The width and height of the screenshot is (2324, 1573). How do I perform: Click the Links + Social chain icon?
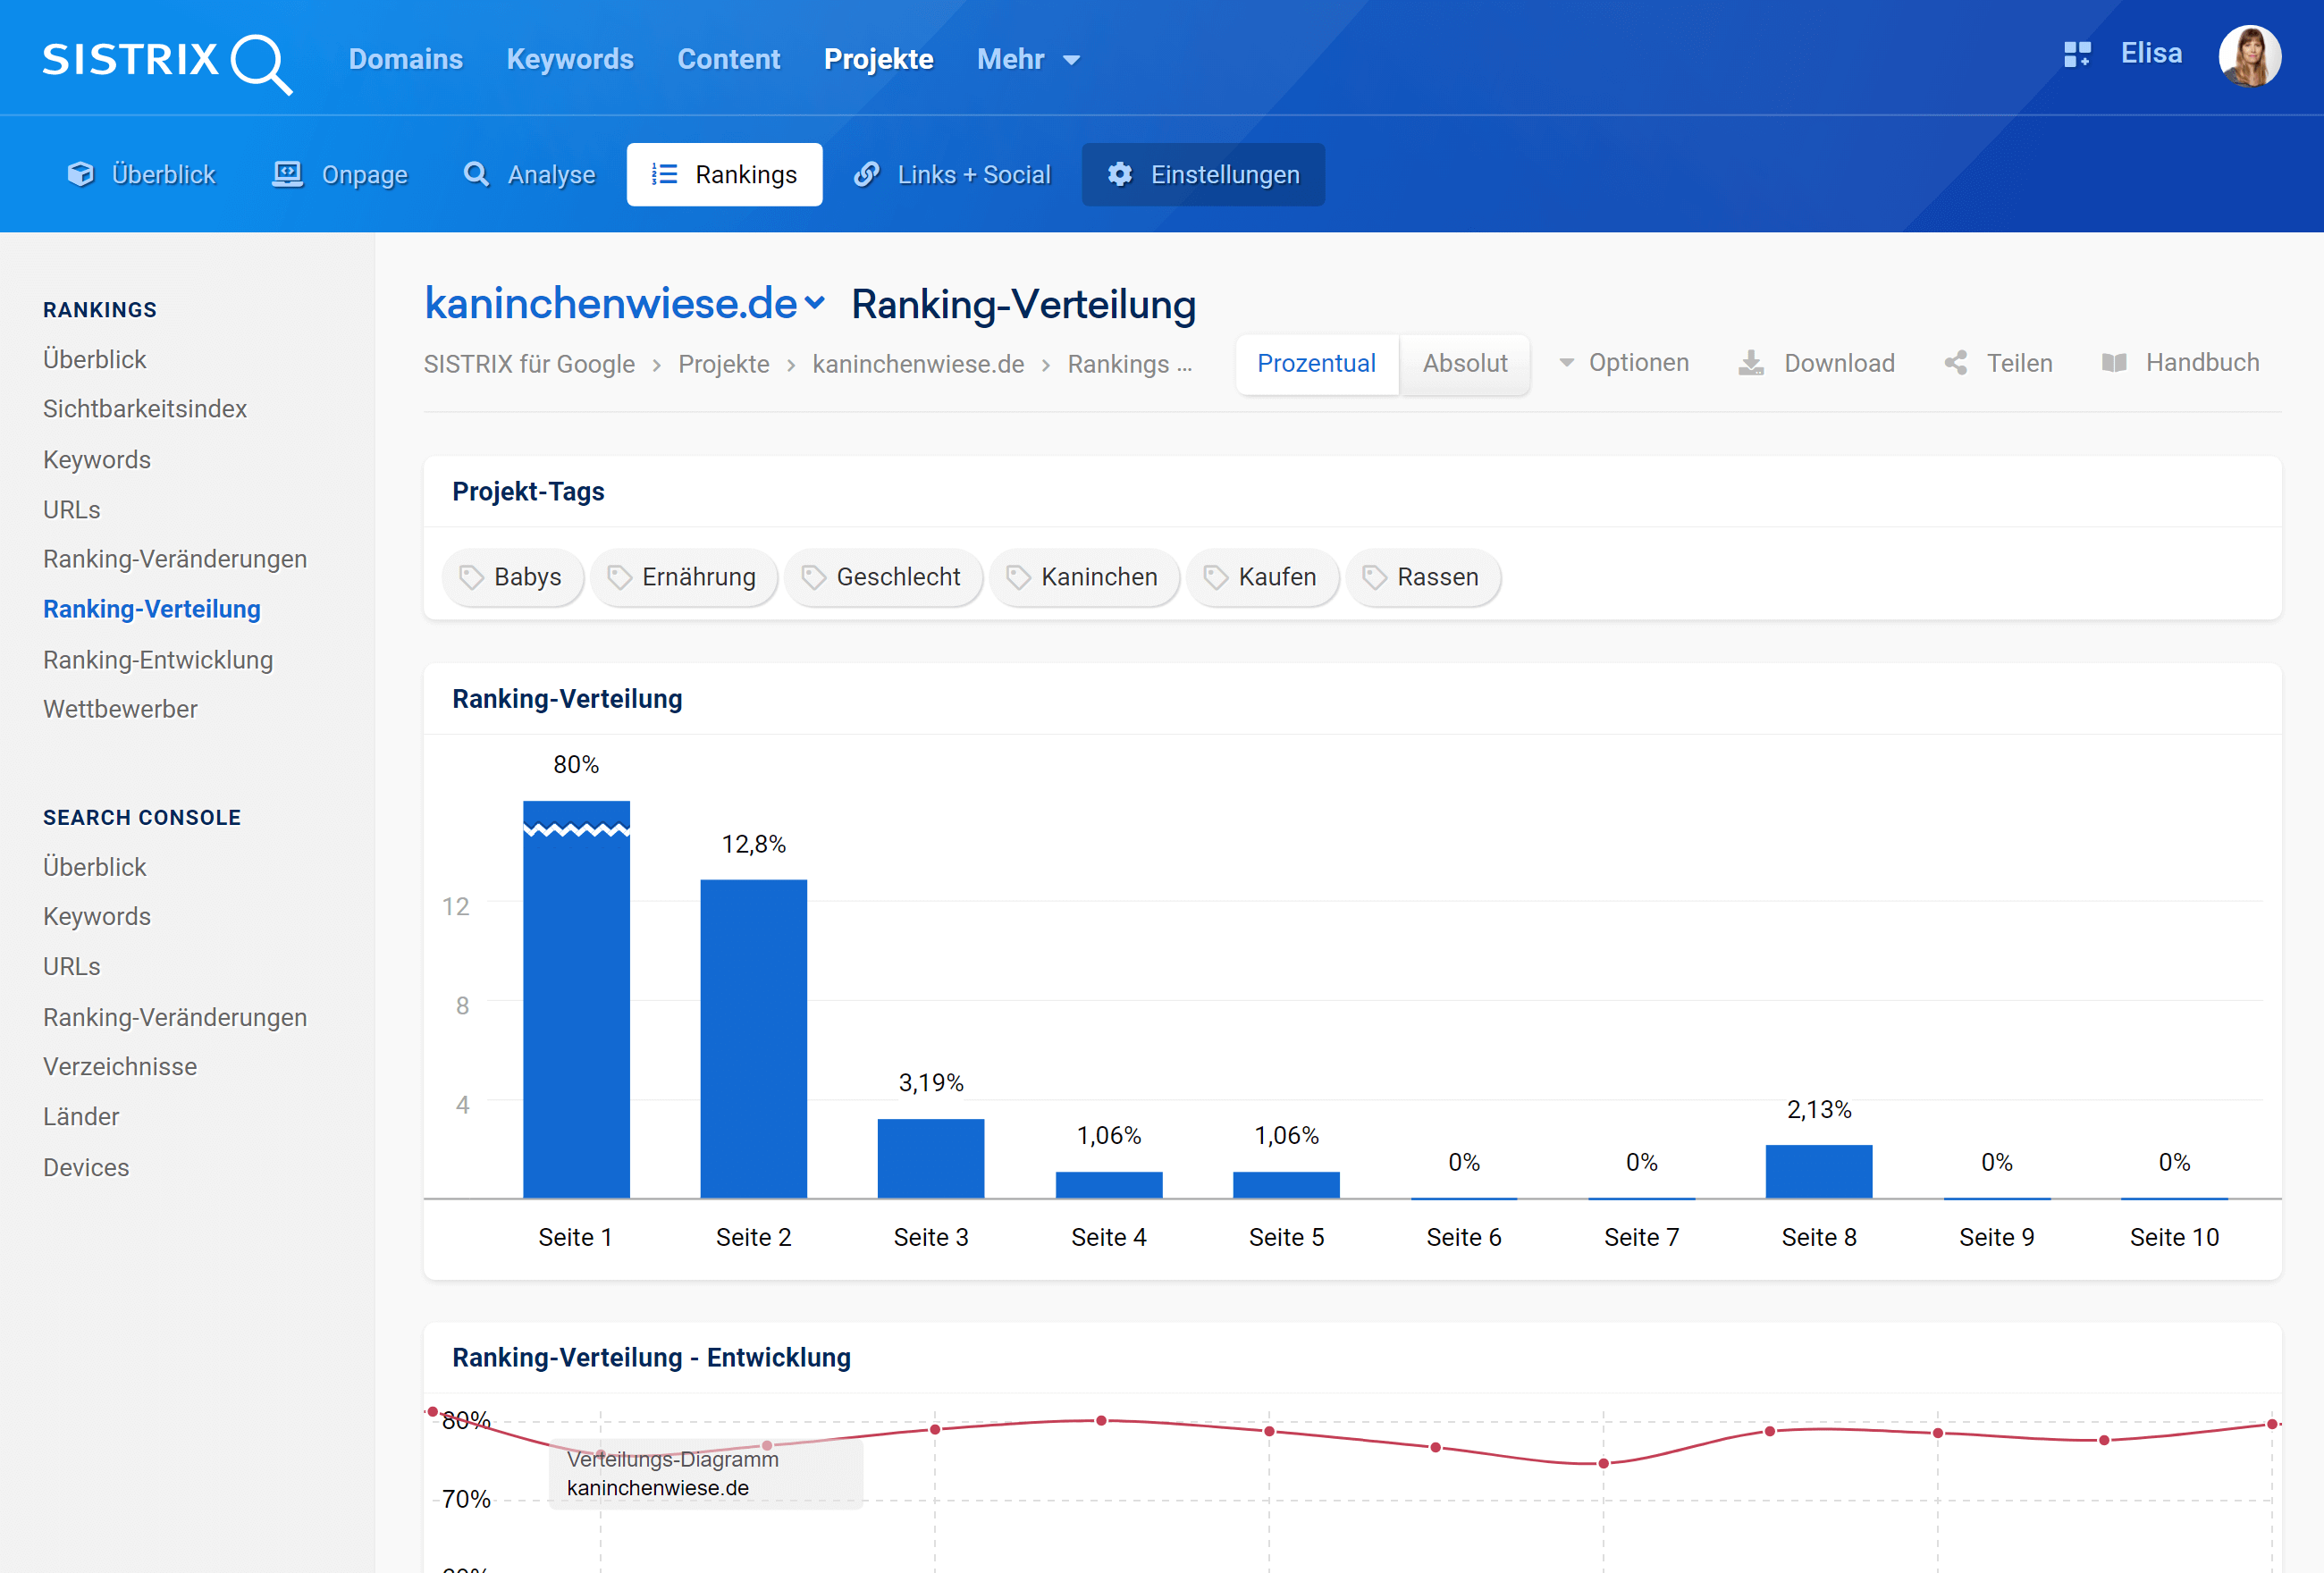[867, 174]
